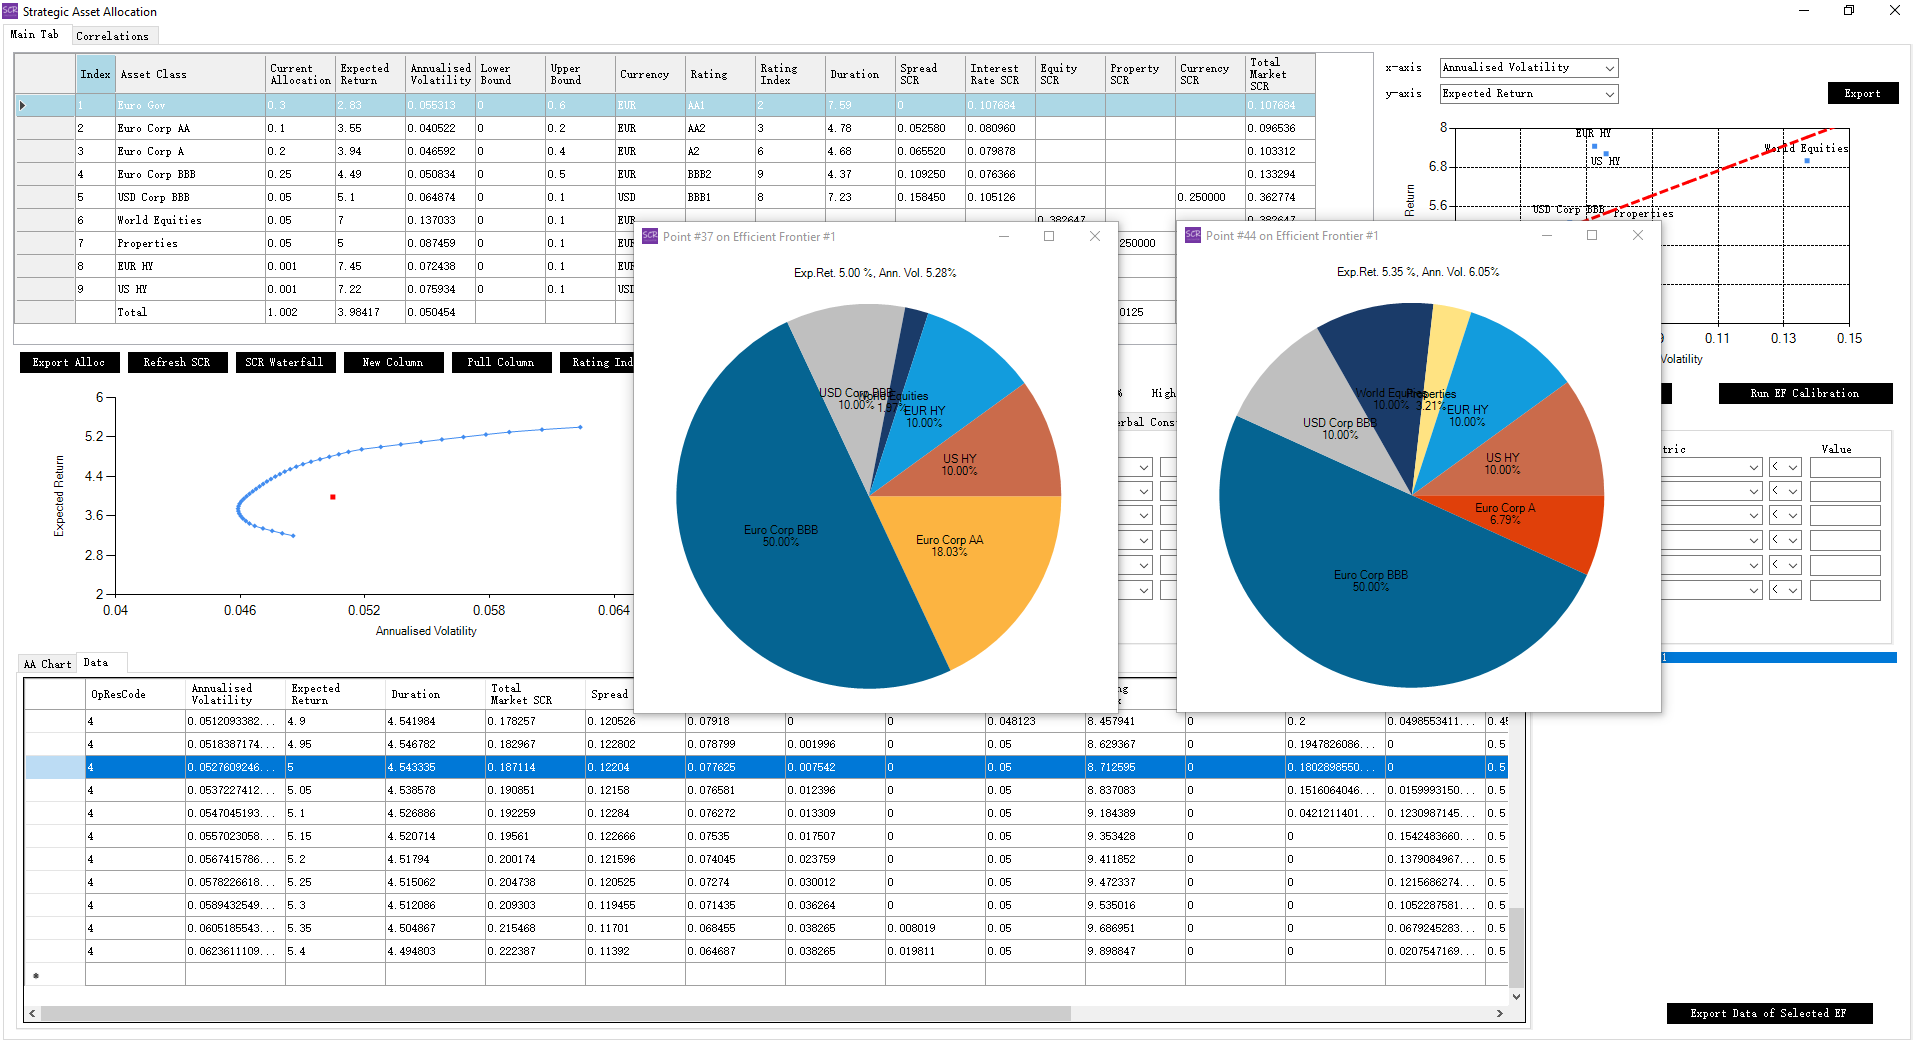Screen dimensions: 1920x1040
Task: Click the Point #37 window title icon
Action: 650,236
